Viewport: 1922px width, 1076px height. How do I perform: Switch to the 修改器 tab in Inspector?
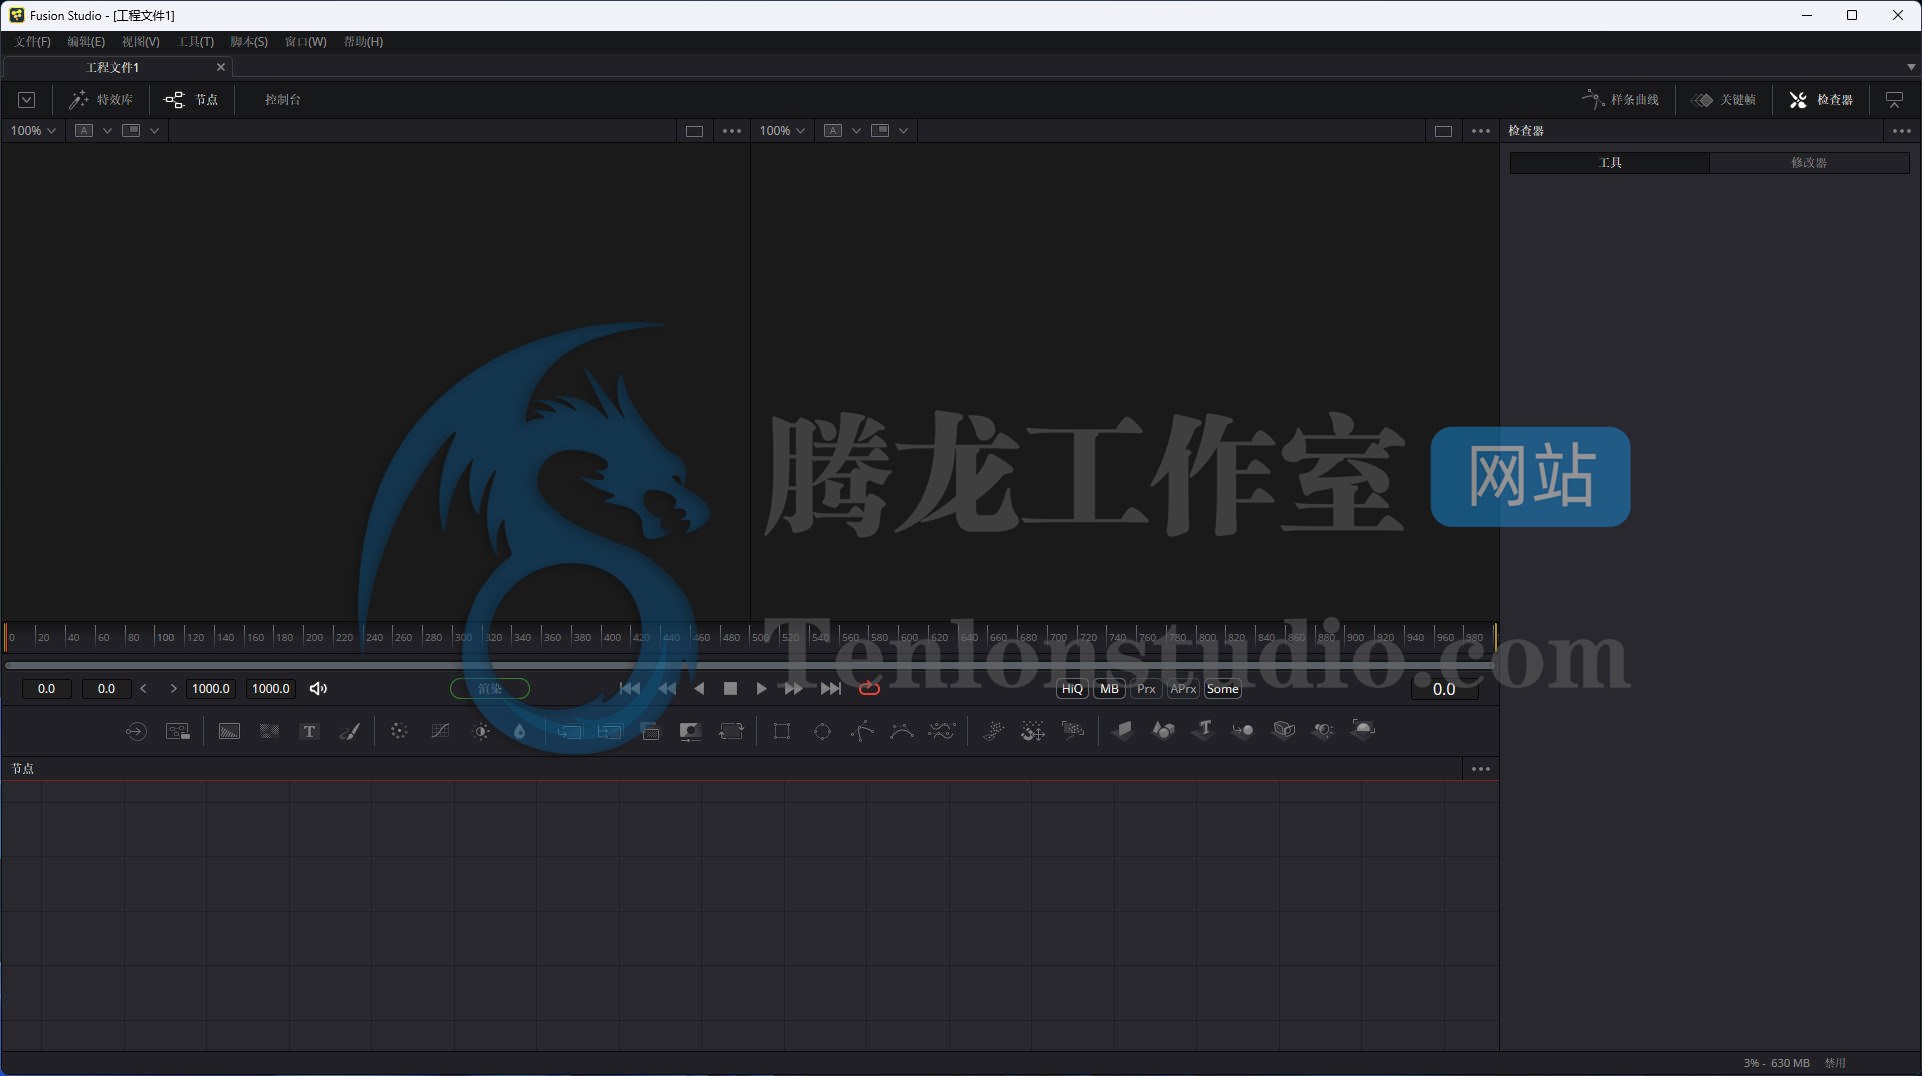click(1809, 162)
